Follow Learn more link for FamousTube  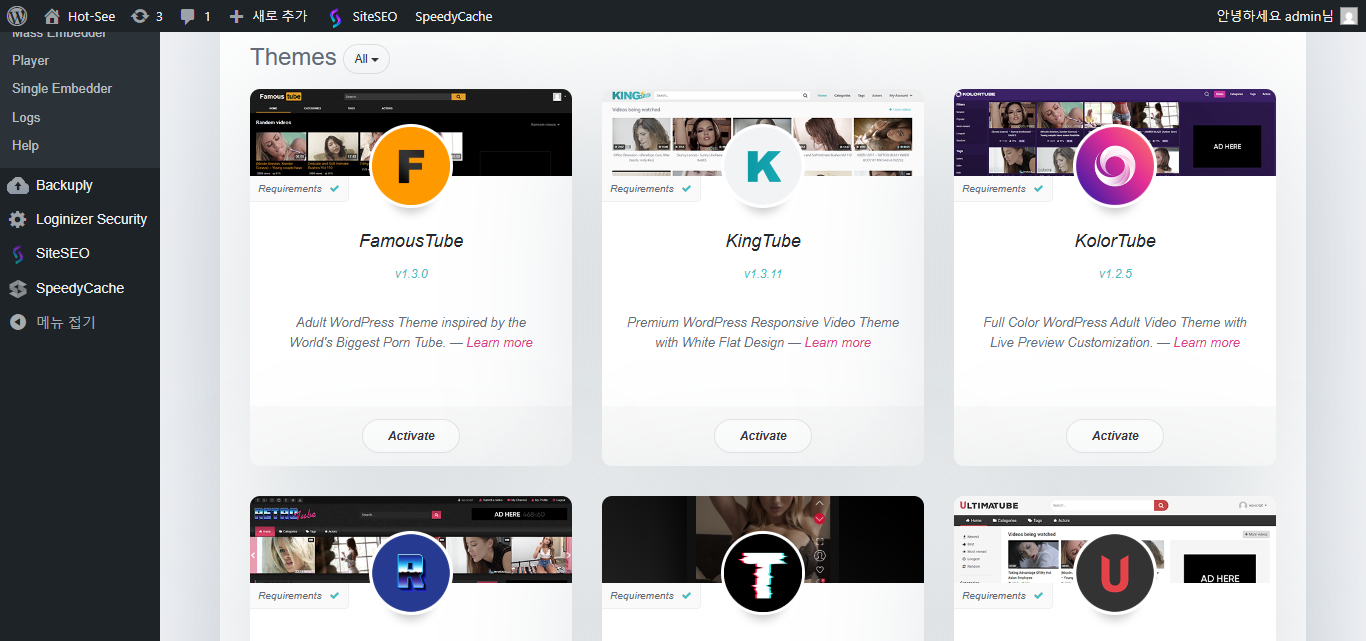coord(499,342)
